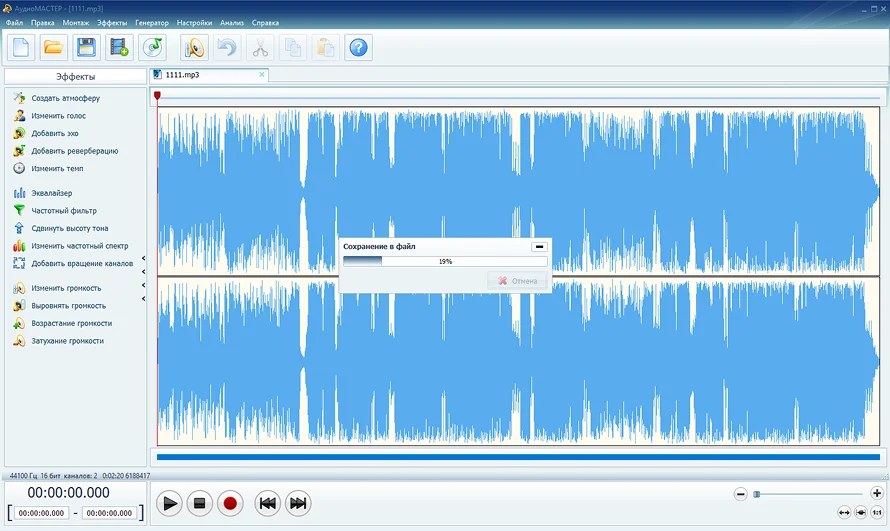
Task: Copy the selection using the toolbar copy icon
Action: click(293, 48)
